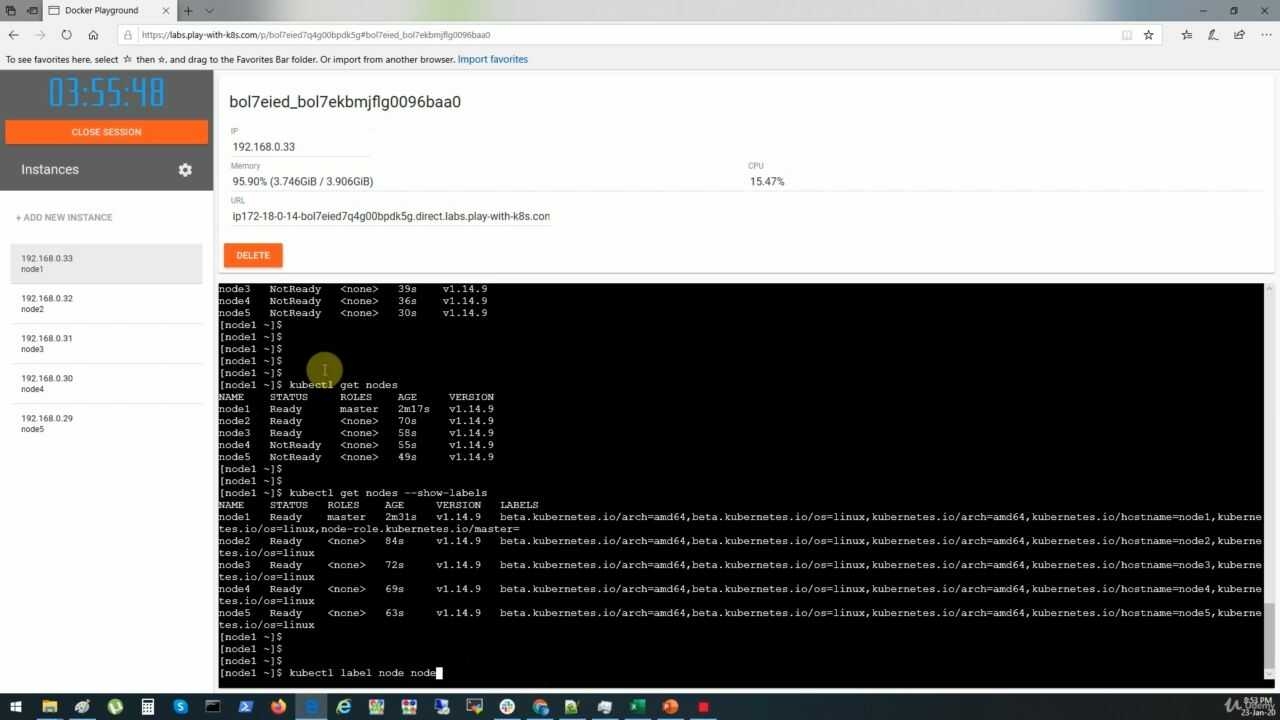Share this page icon
Screen dimensions: 1280x720
[x=1239, y=34]
